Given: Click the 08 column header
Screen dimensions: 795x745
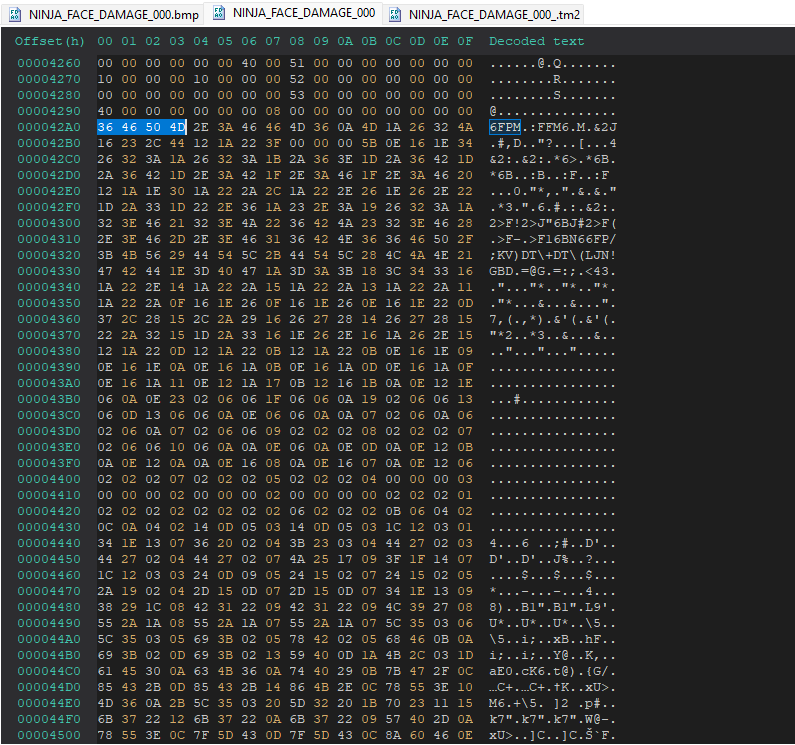Looking at the screenshot, I should pyautogui.click(x=297, y=41).
